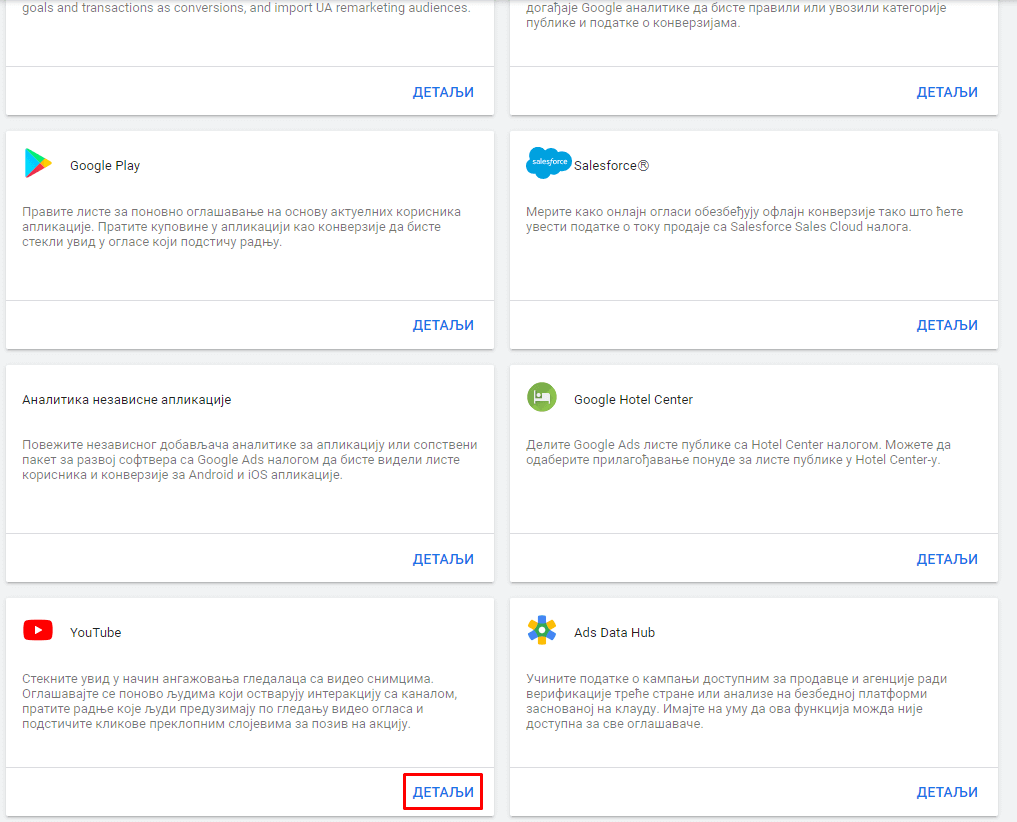Click the YouTube play logo icon
The height and width of the screenshot is (822, 1017).
tap(38, 630)
